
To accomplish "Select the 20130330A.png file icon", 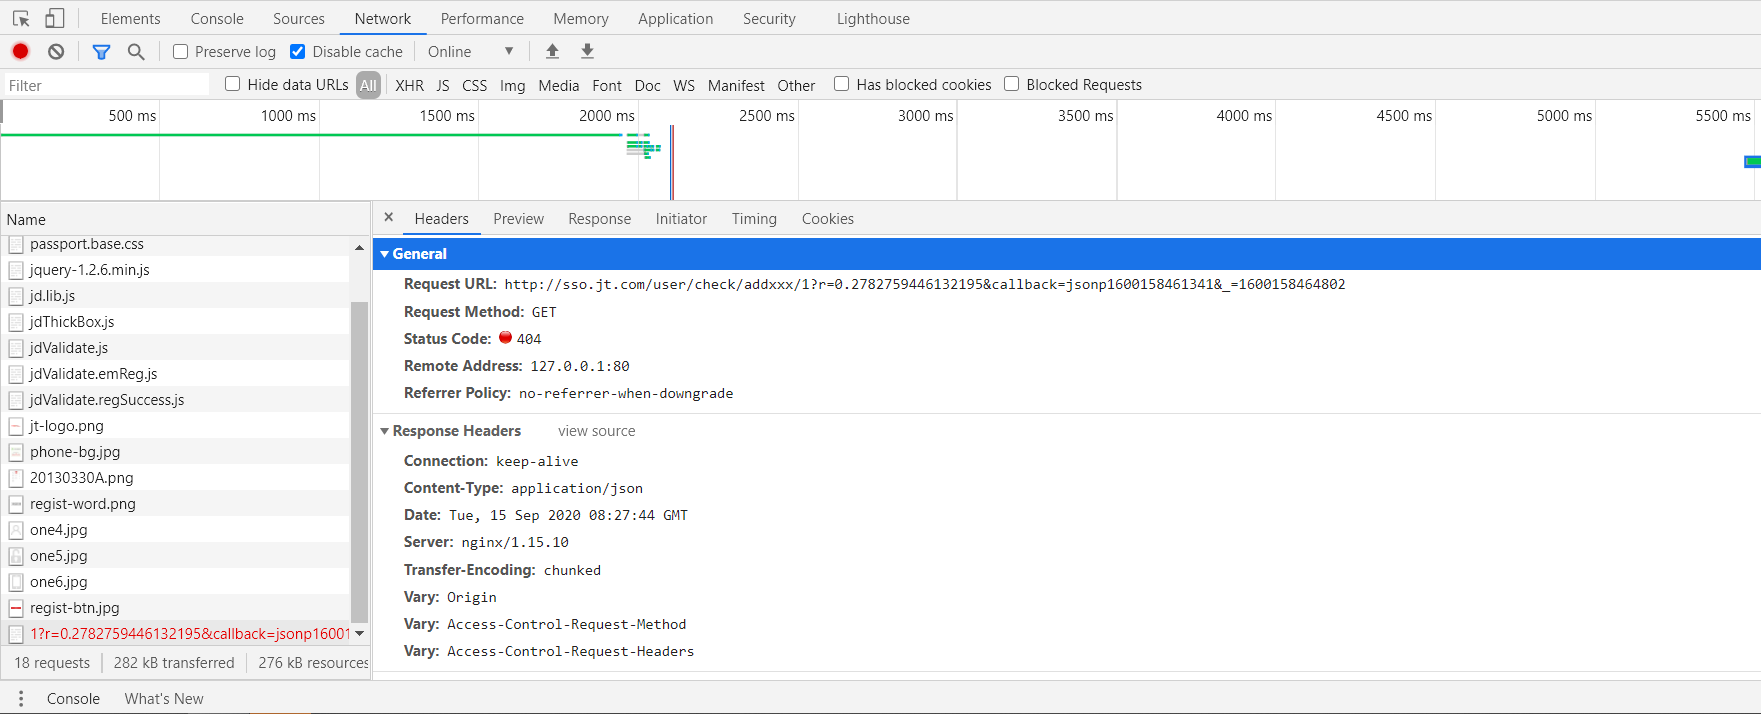I will click(x=16, y=478).
